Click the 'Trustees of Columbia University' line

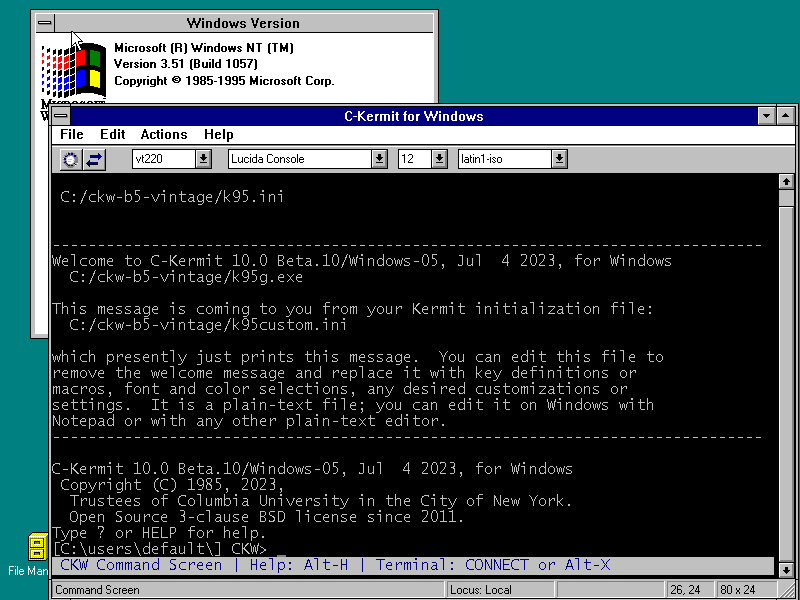320,501
